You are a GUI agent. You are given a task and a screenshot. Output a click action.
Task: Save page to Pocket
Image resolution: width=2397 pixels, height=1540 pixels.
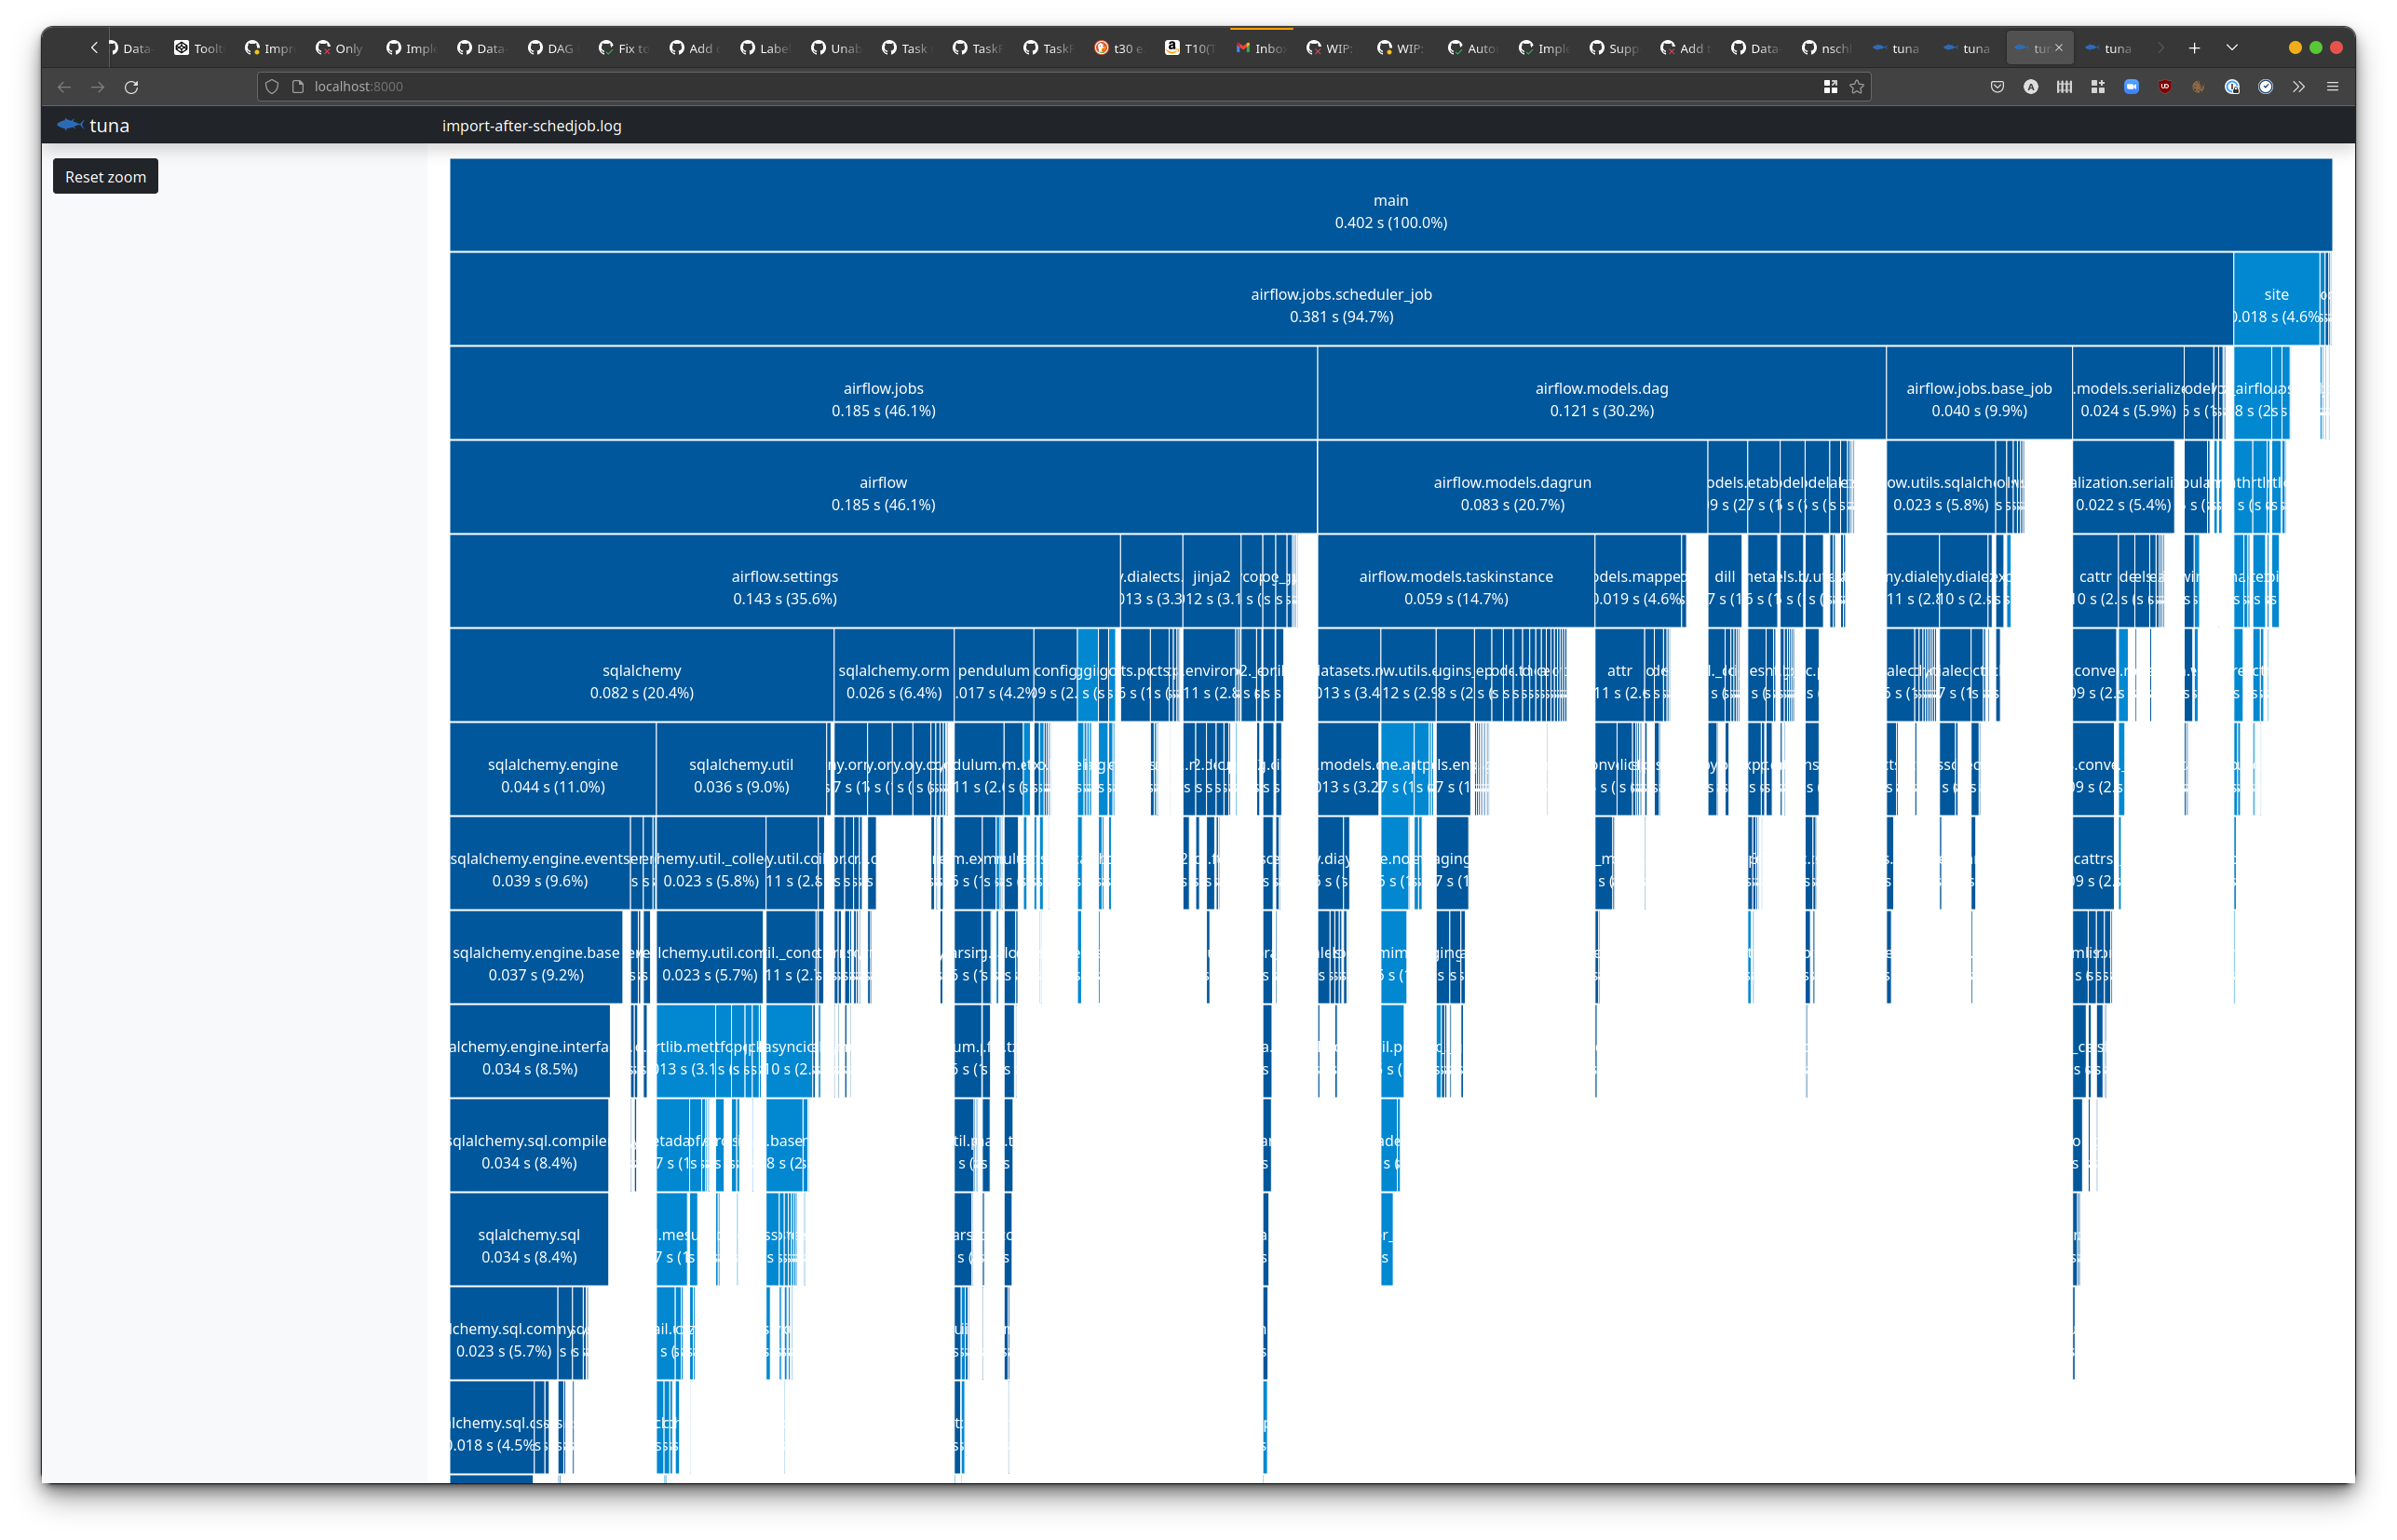tap(1997, 87)
